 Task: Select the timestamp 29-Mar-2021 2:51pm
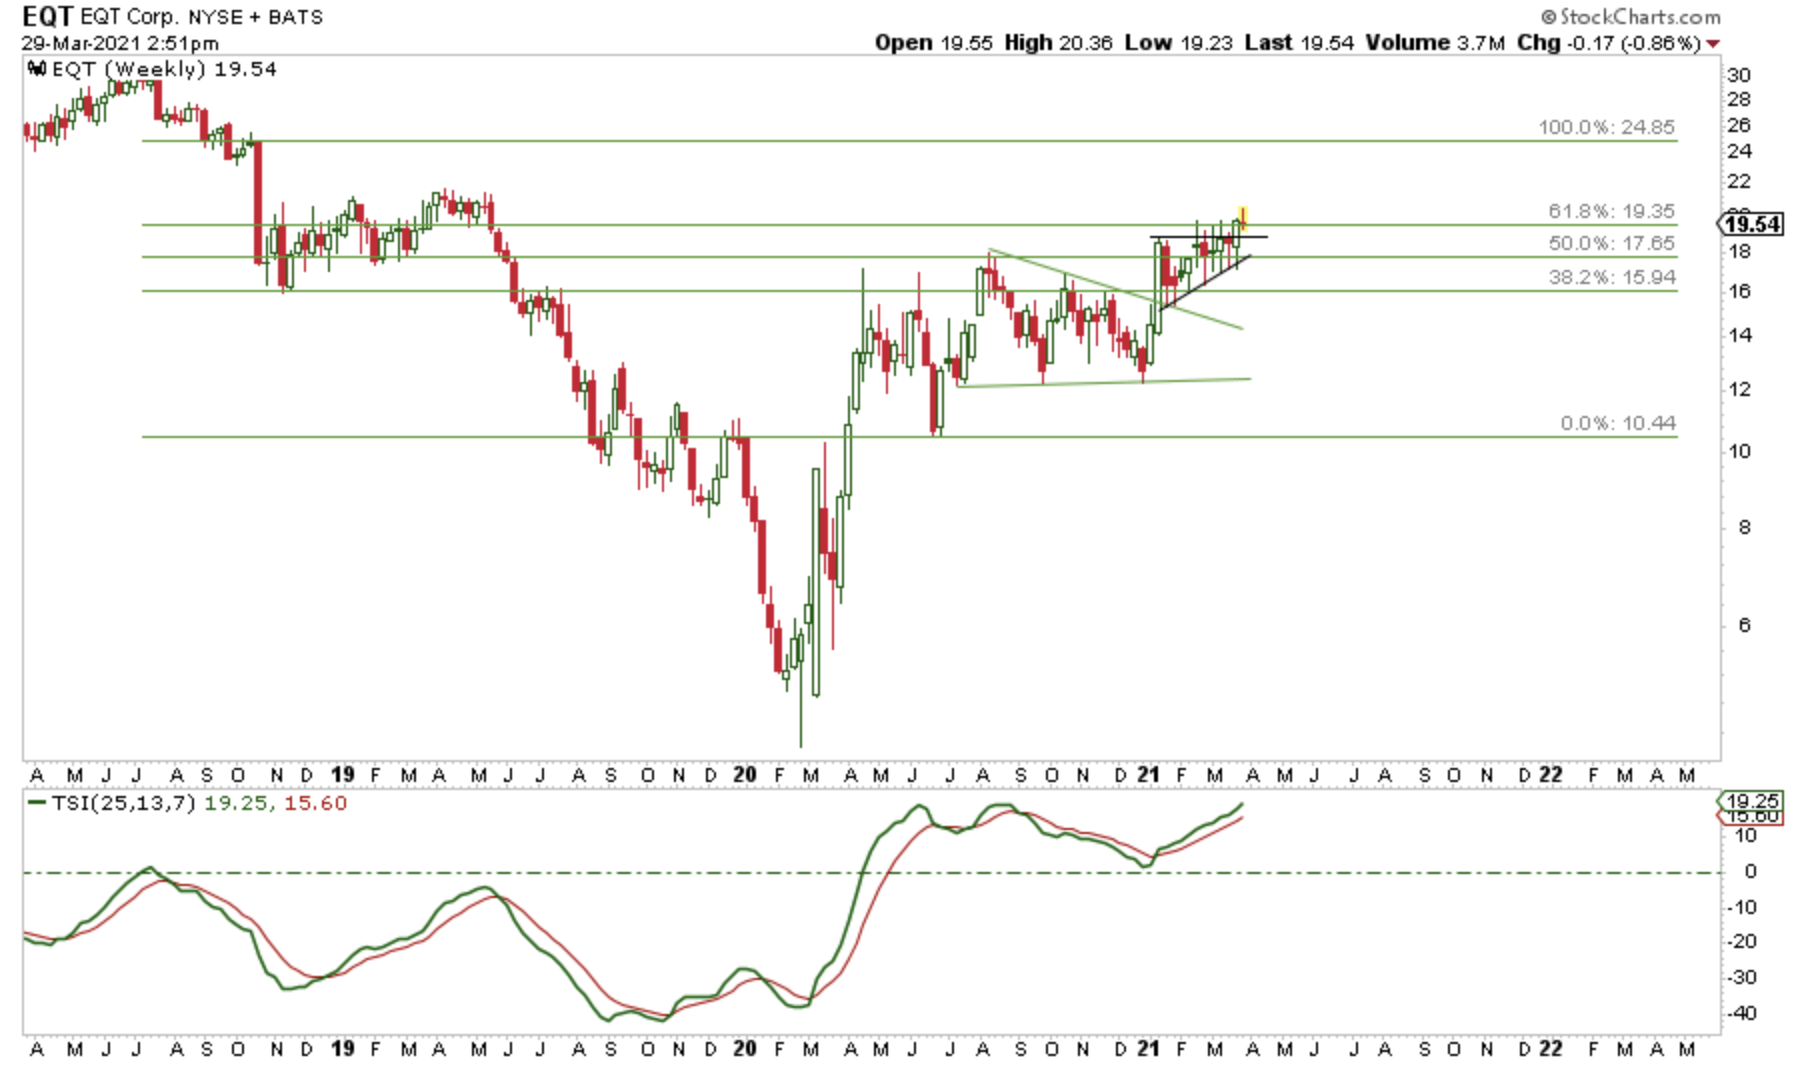point(119,43)
